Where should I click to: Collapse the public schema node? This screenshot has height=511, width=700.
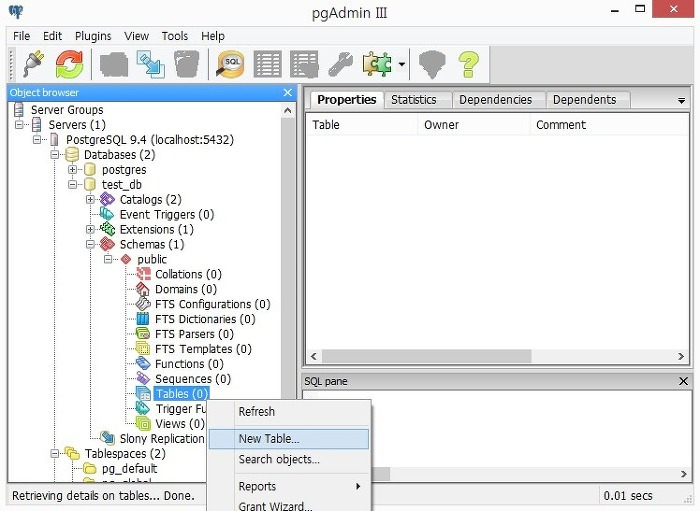108,259
